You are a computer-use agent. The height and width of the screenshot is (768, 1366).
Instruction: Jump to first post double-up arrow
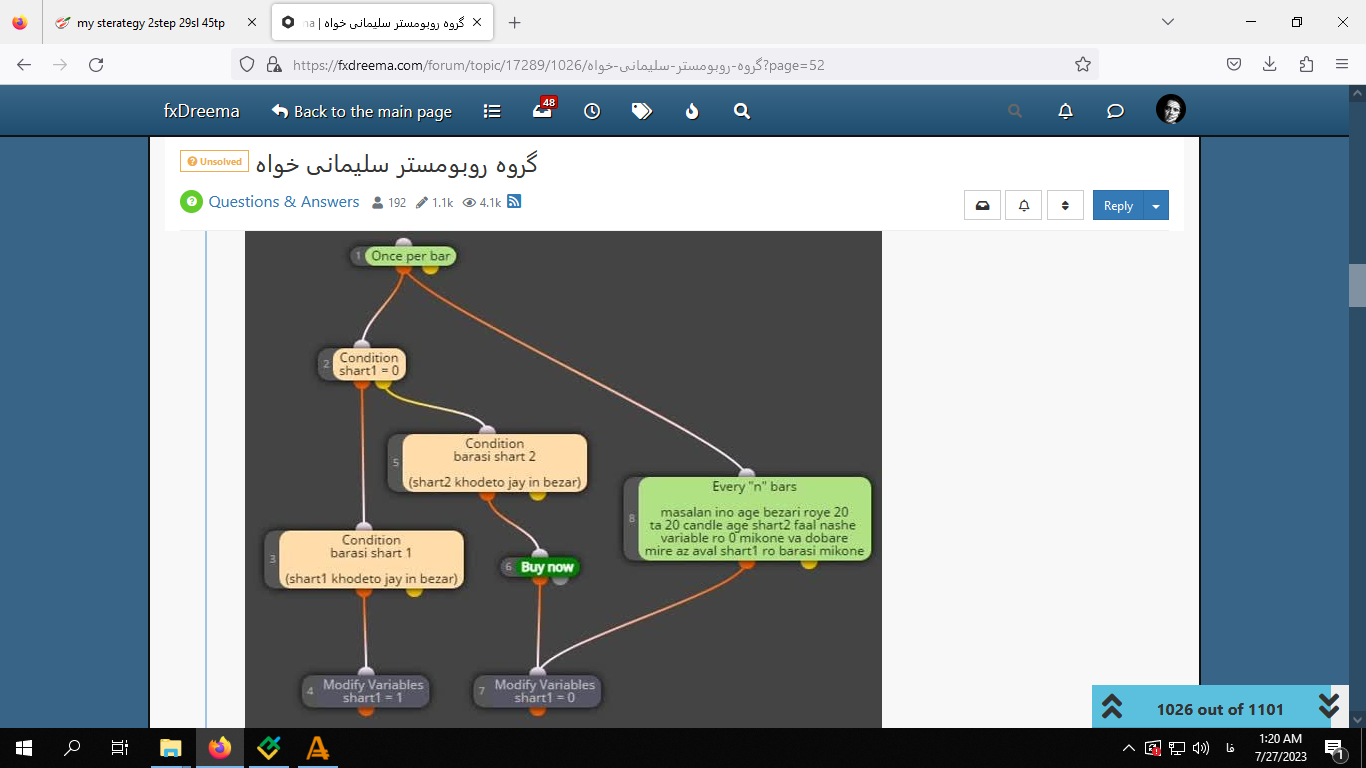[x=1112, y=707]
